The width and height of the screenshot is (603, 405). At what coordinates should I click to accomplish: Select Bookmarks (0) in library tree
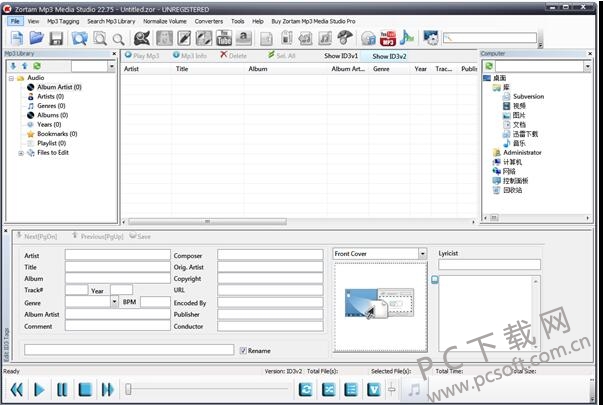point(57,134)
